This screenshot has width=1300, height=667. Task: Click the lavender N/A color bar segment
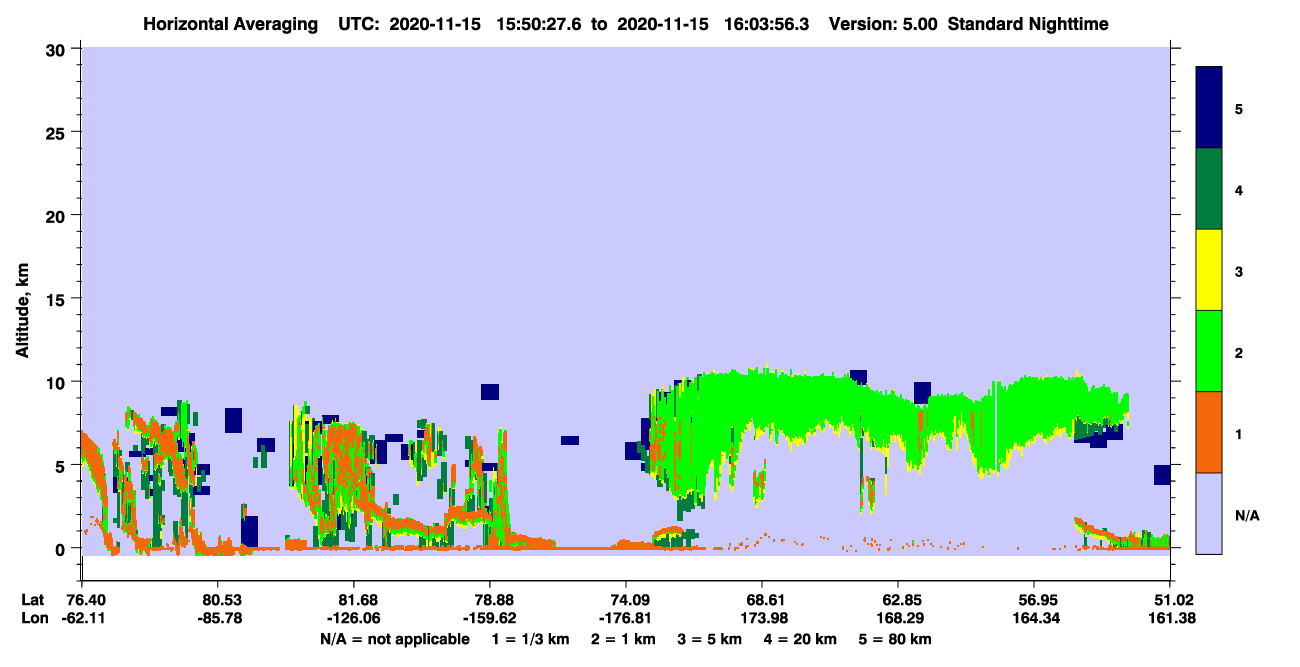point(1209,513)
